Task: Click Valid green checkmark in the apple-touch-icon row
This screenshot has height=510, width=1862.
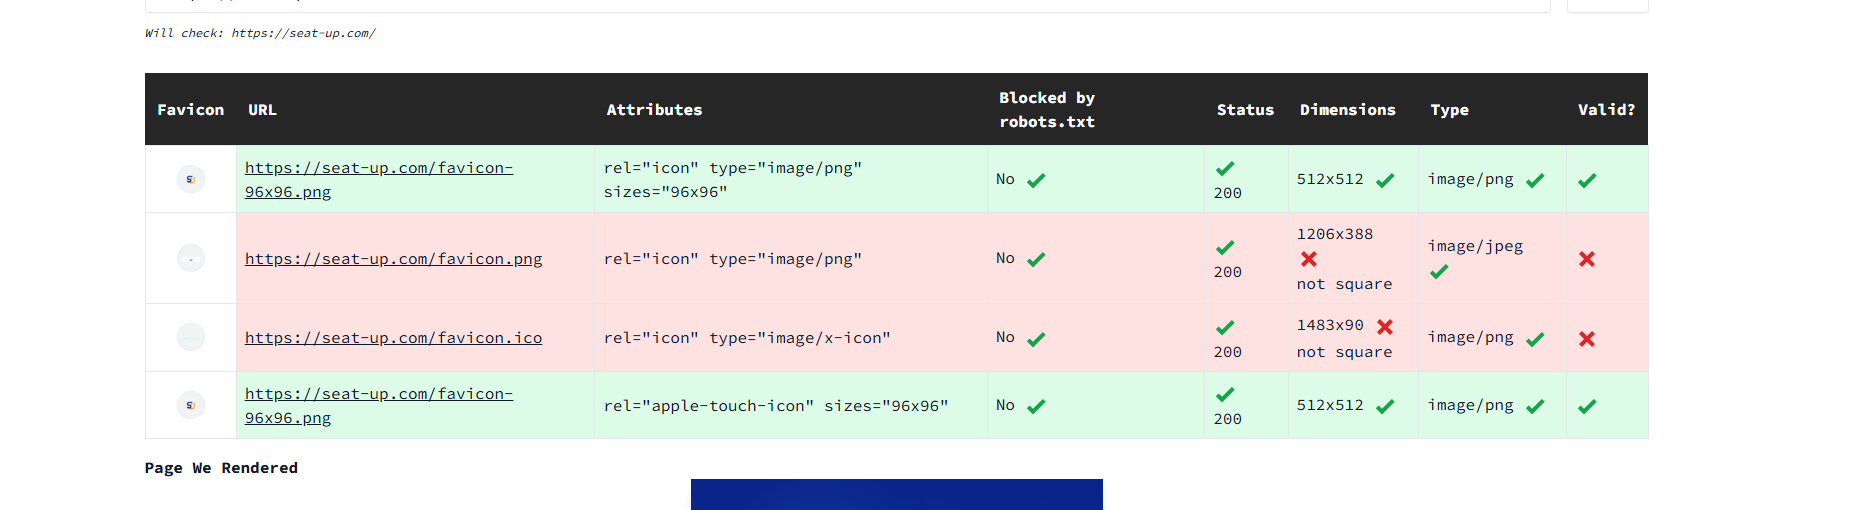Action: [x=1587, y=406]
